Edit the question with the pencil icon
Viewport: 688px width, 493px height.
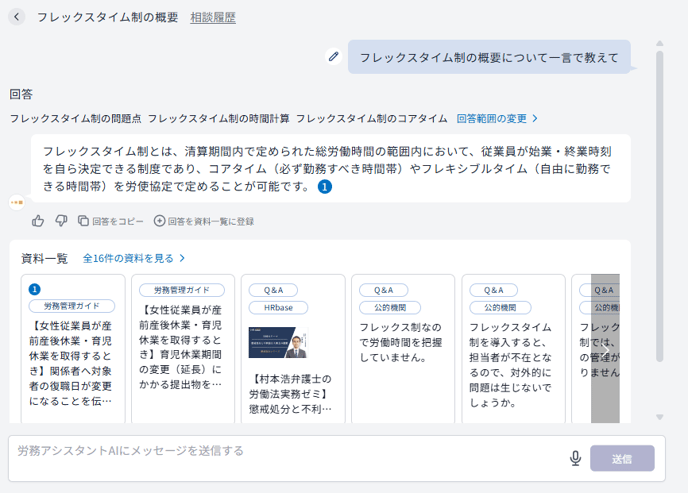pyautogui.click(x=333, y=56)
